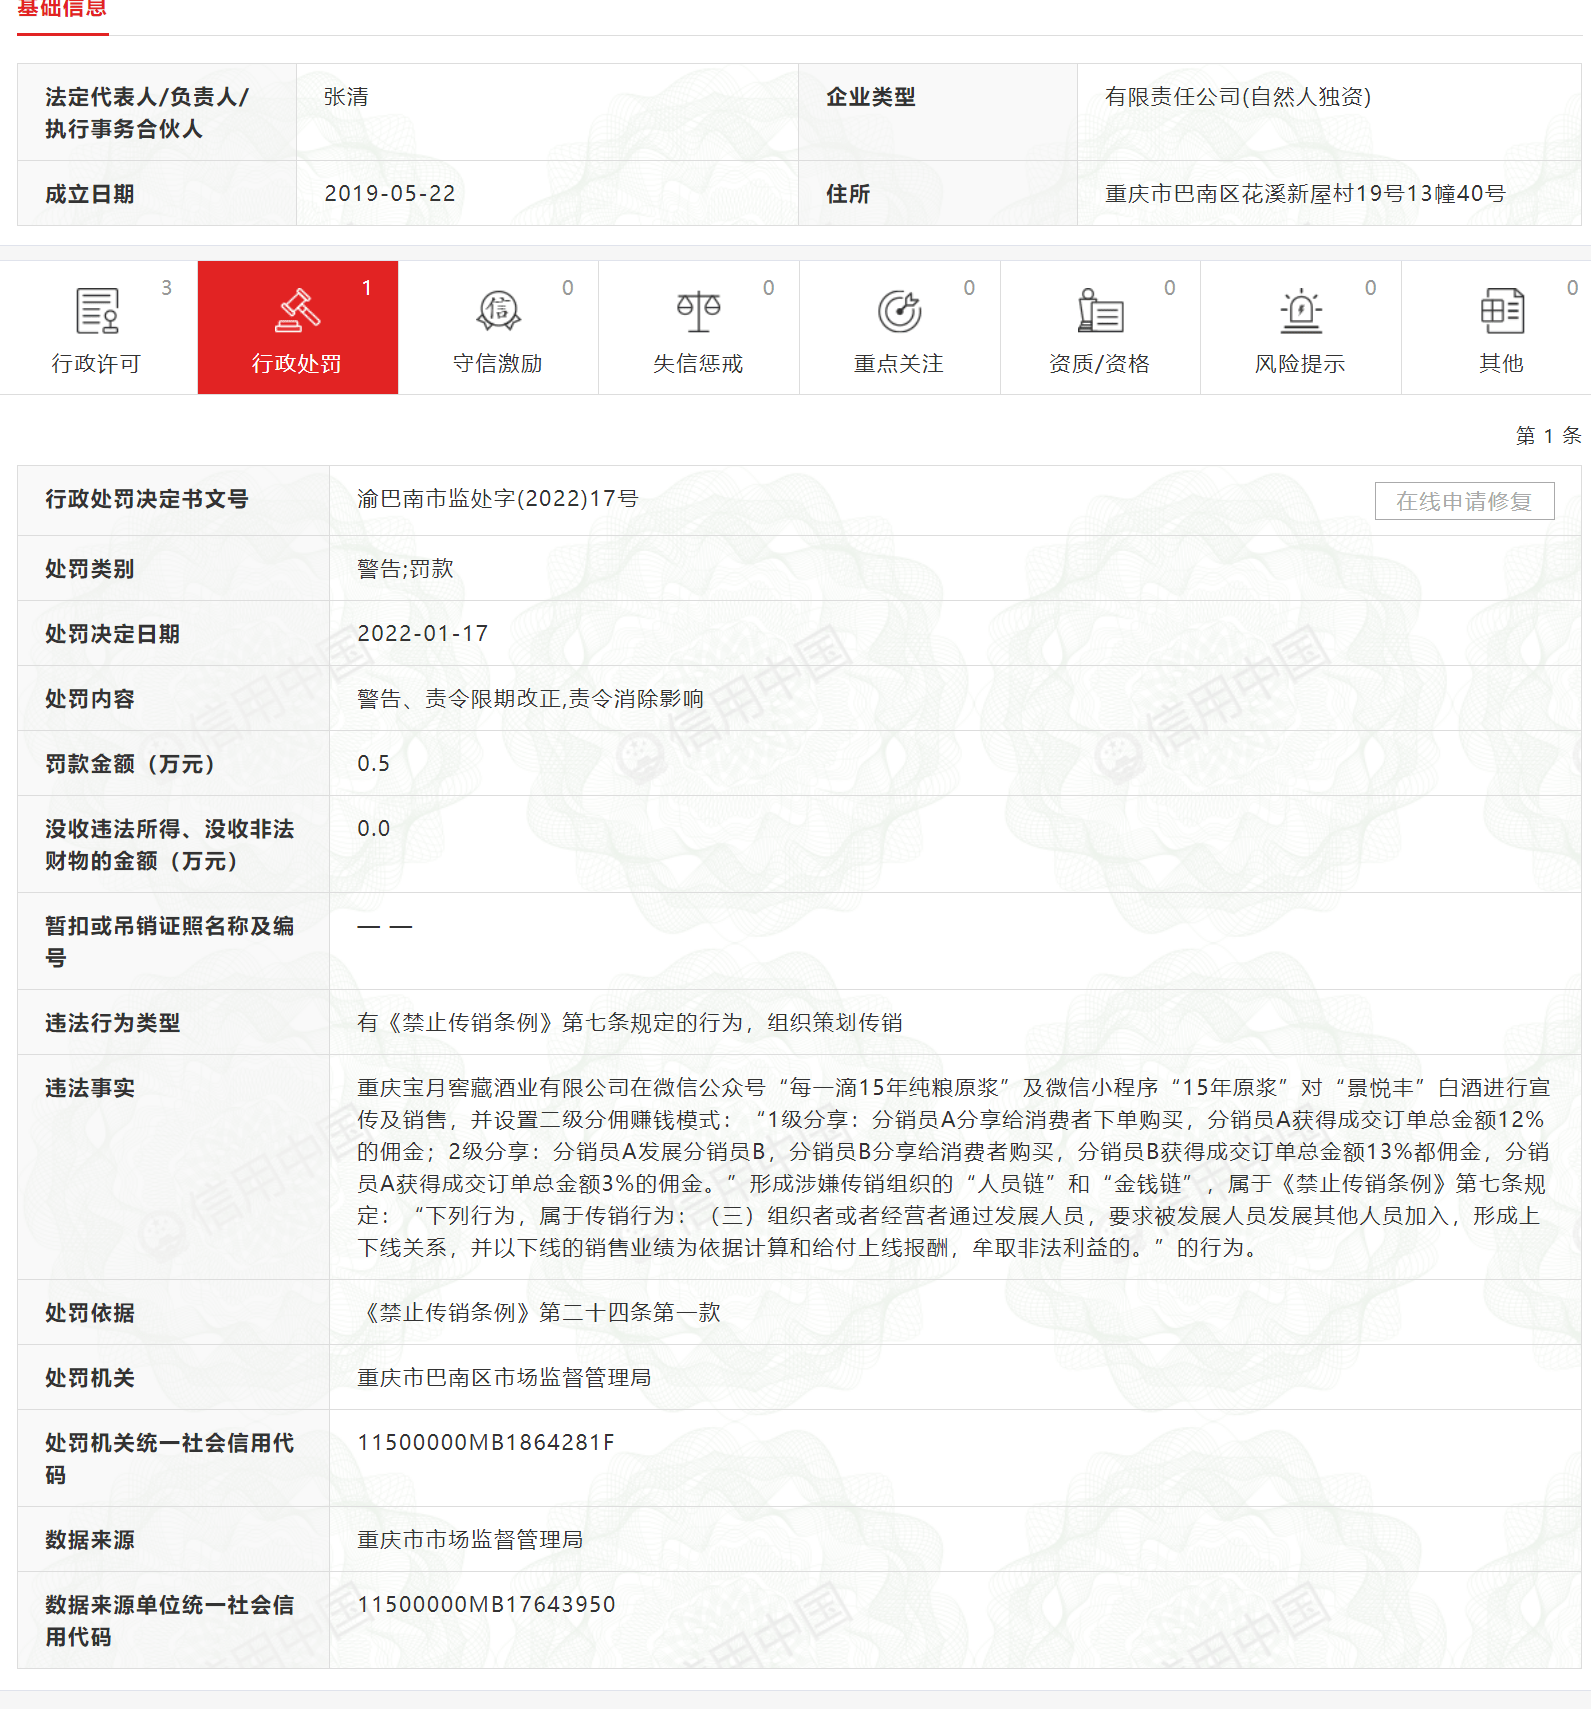Click the 行政许可 count badge 3
The height and width of the screenshot is (1709, 1591).
(x=167, y=288)
